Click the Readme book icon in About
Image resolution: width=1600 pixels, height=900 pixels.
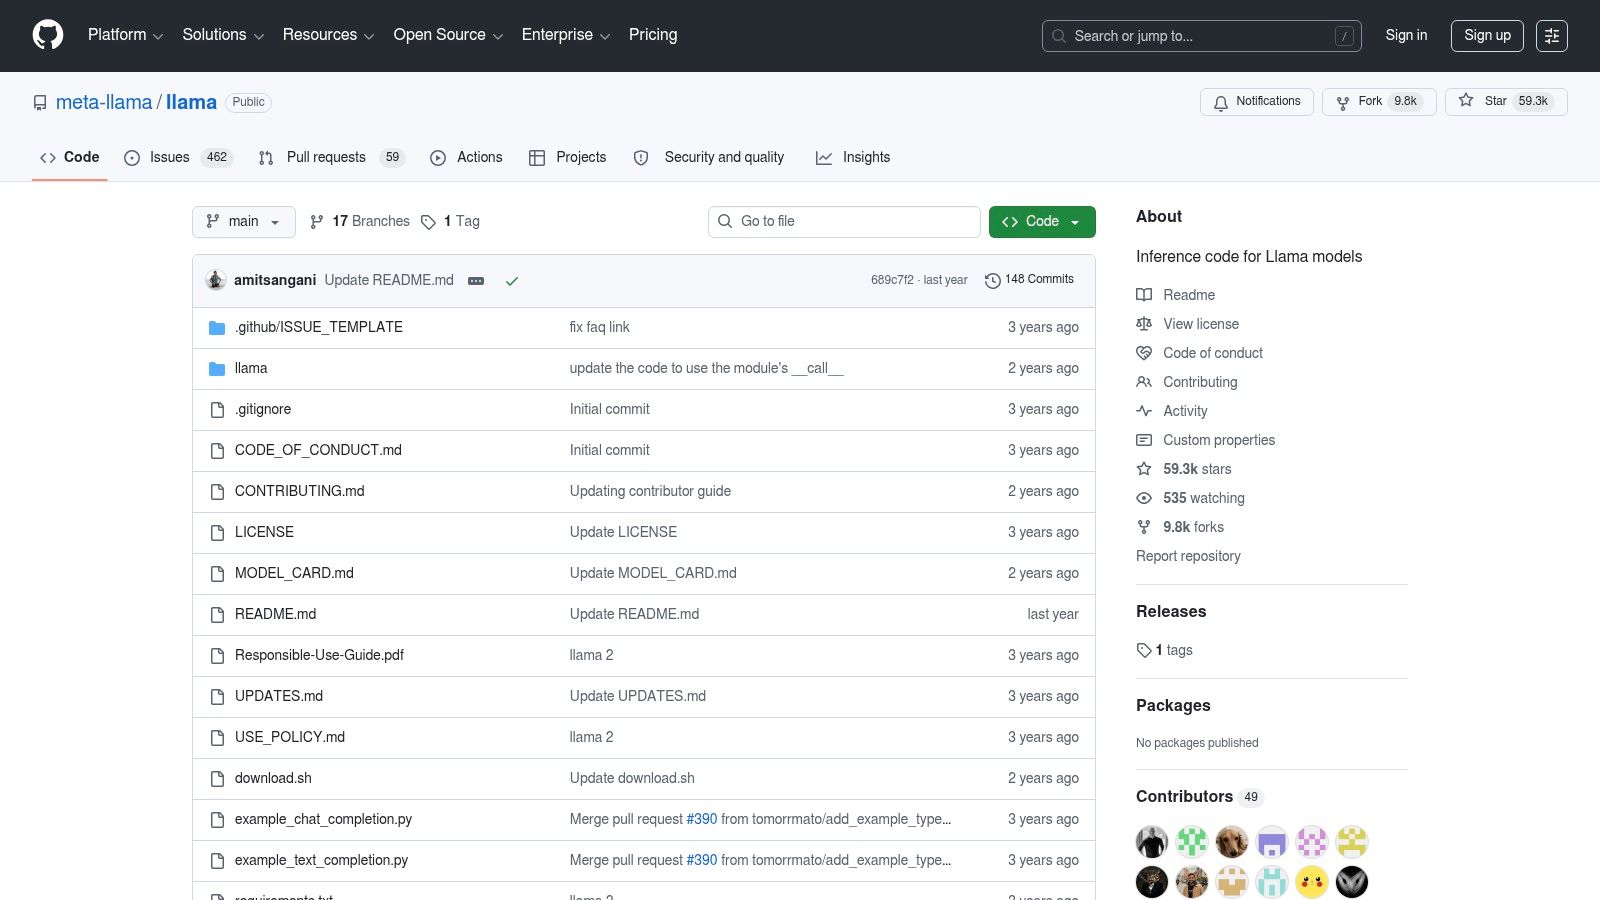[1144, 295]
